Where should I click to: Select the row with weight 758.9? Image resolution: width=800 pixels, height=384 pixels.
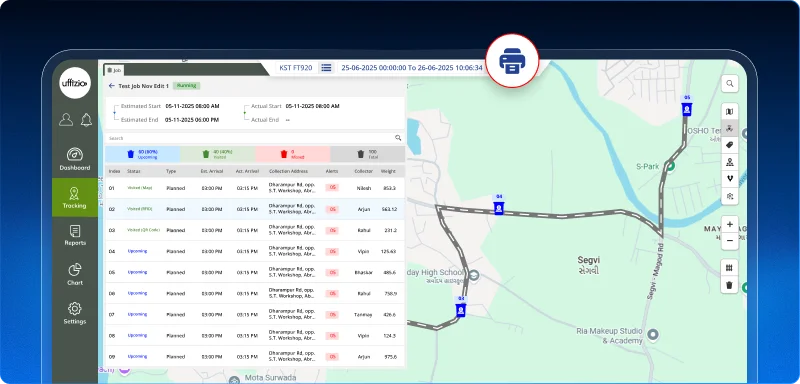tap(255, 293)
